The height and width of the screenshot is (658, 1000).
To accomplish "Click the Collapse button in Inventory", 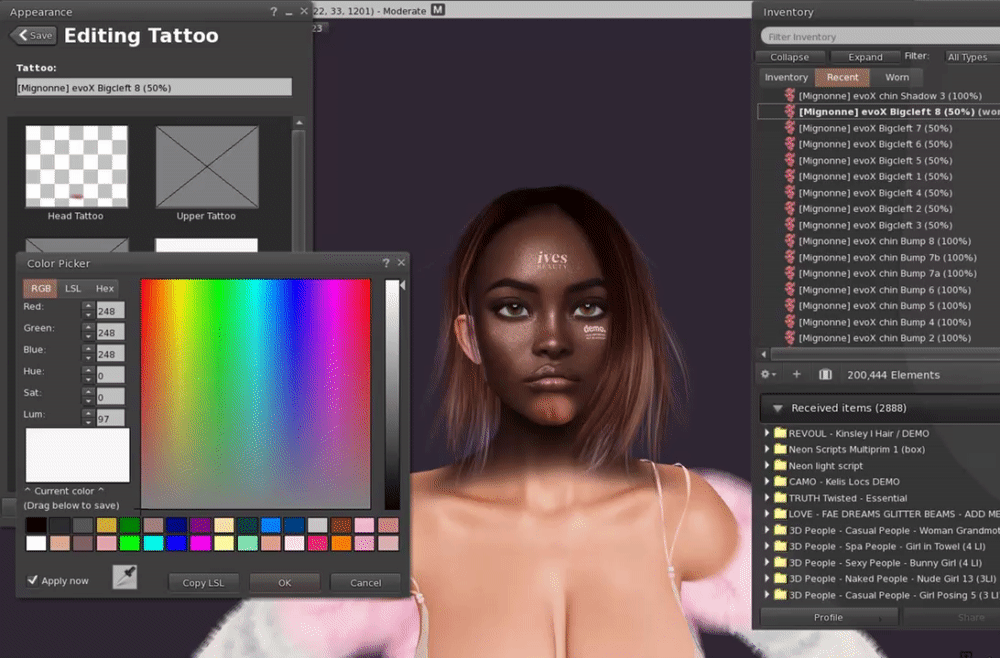I will pyautogui.click(x=790, y=57).
